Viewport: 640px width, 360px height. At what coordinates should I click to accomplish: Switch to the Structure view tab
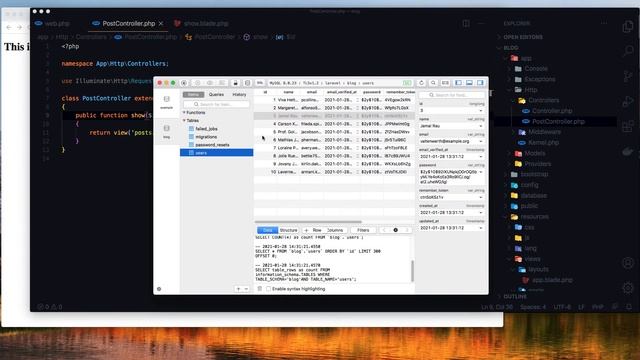coord(289,230)
